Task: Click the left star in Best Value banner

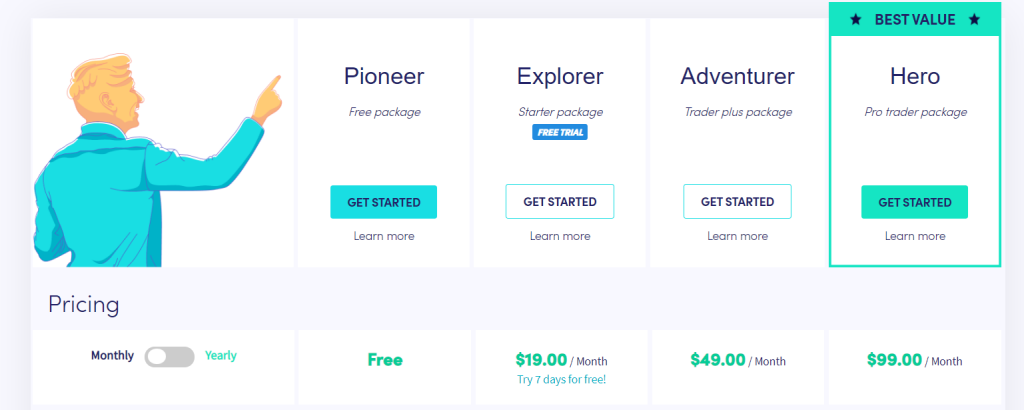Action: coord(856,20)
